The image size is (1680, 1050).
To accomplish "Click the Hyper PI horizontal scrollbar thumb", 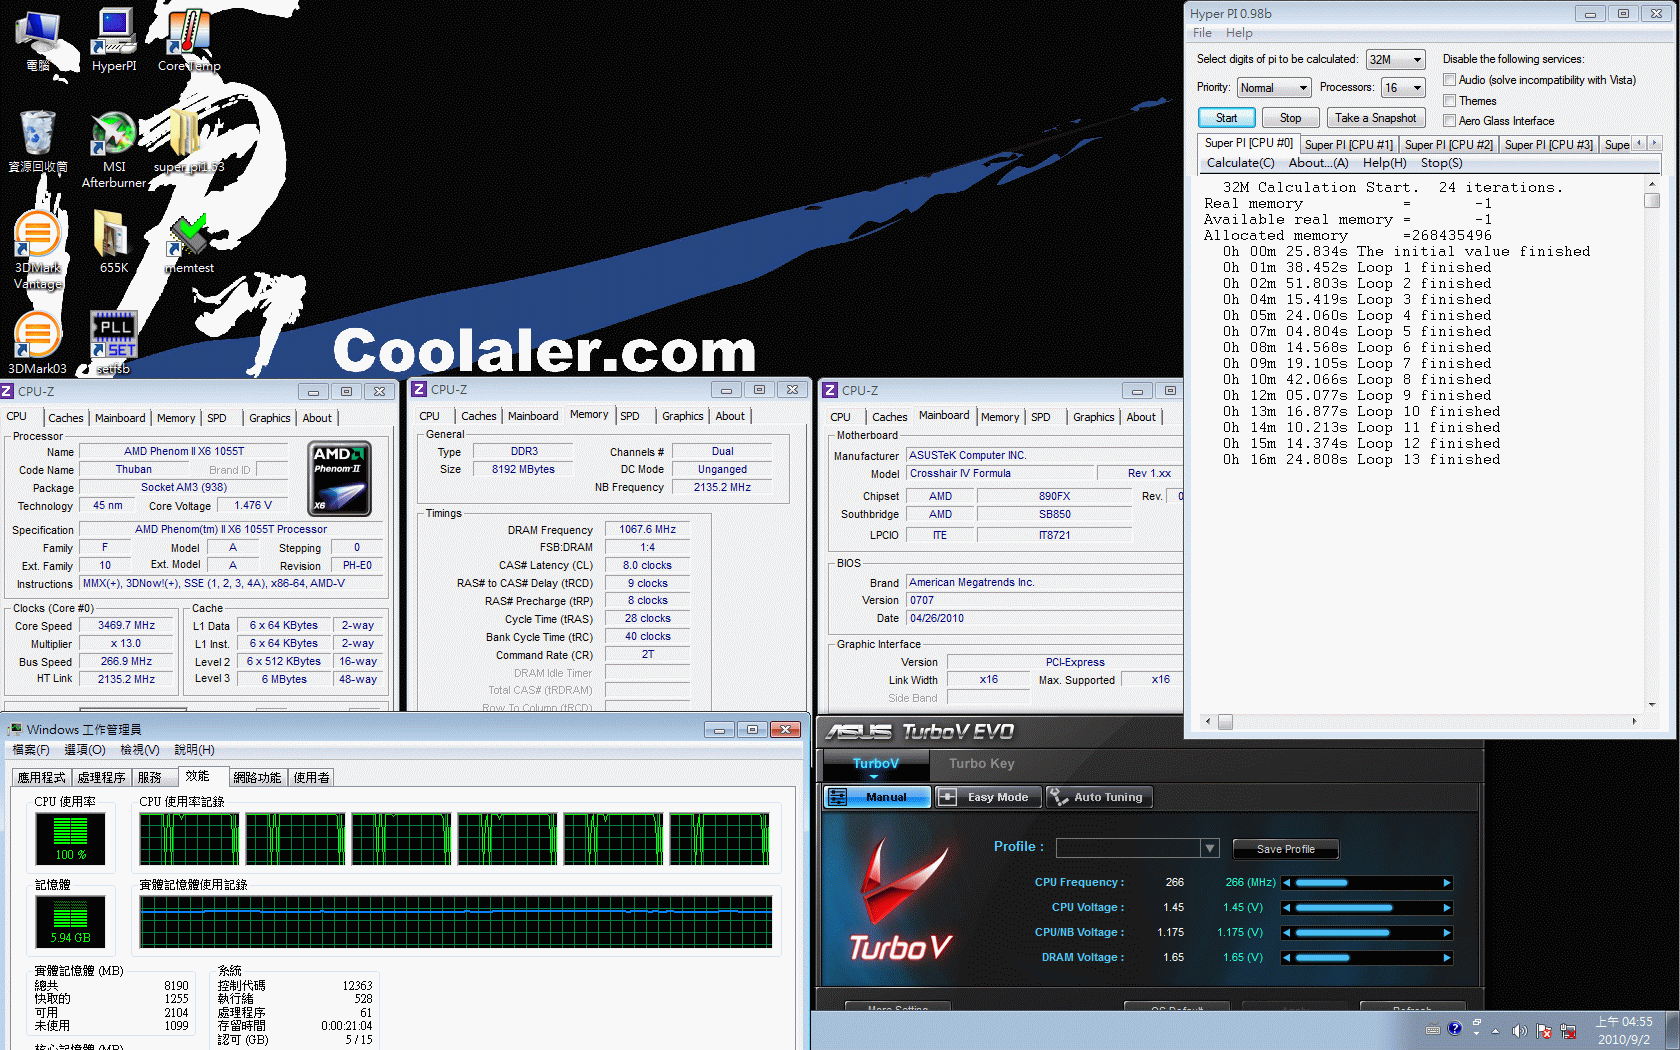I will 1225,722.
